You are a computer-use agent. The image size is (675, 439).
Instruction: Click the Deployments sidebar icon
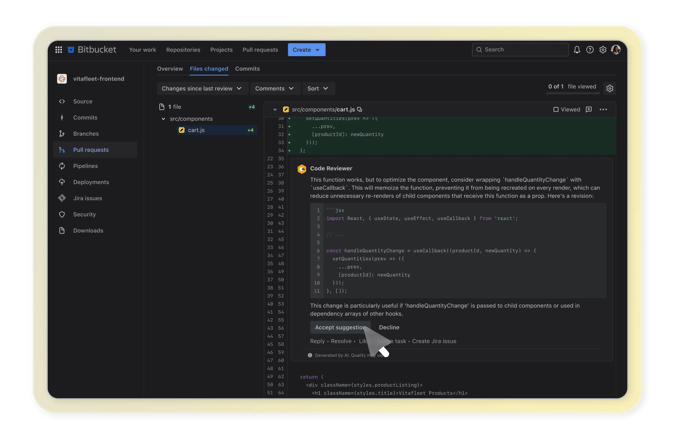pyautogui.click(x=62, y=182)
